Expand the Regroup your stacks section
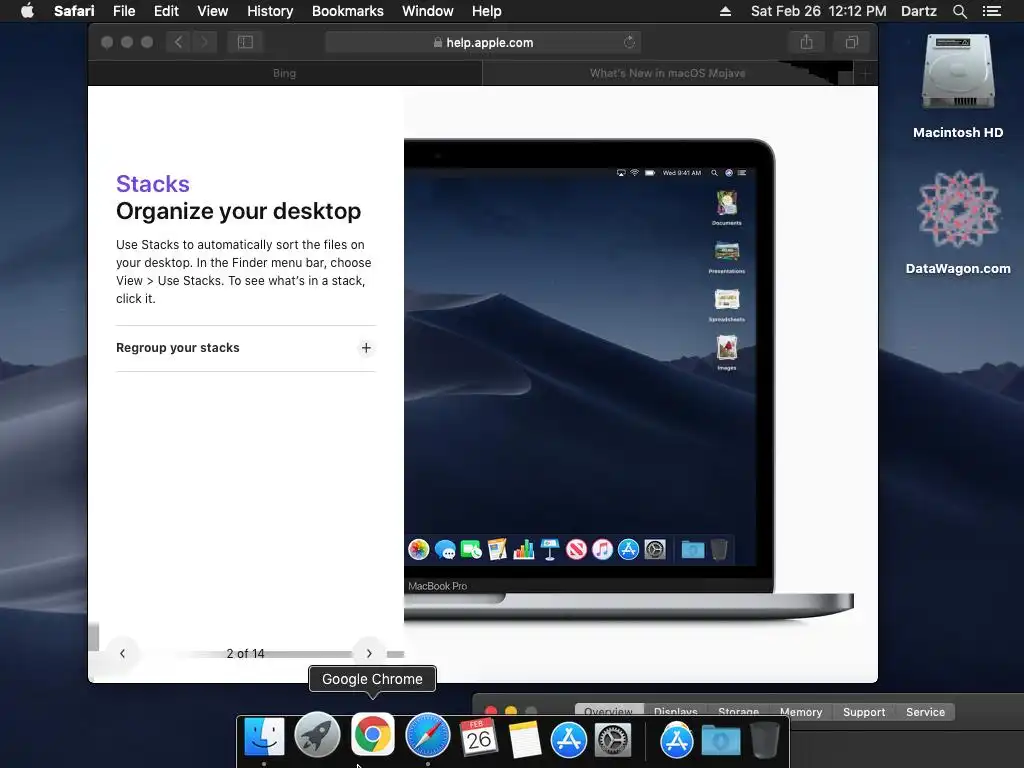Screen dimensions: 1024x768 pyautogui.click(x=246, y=348)
